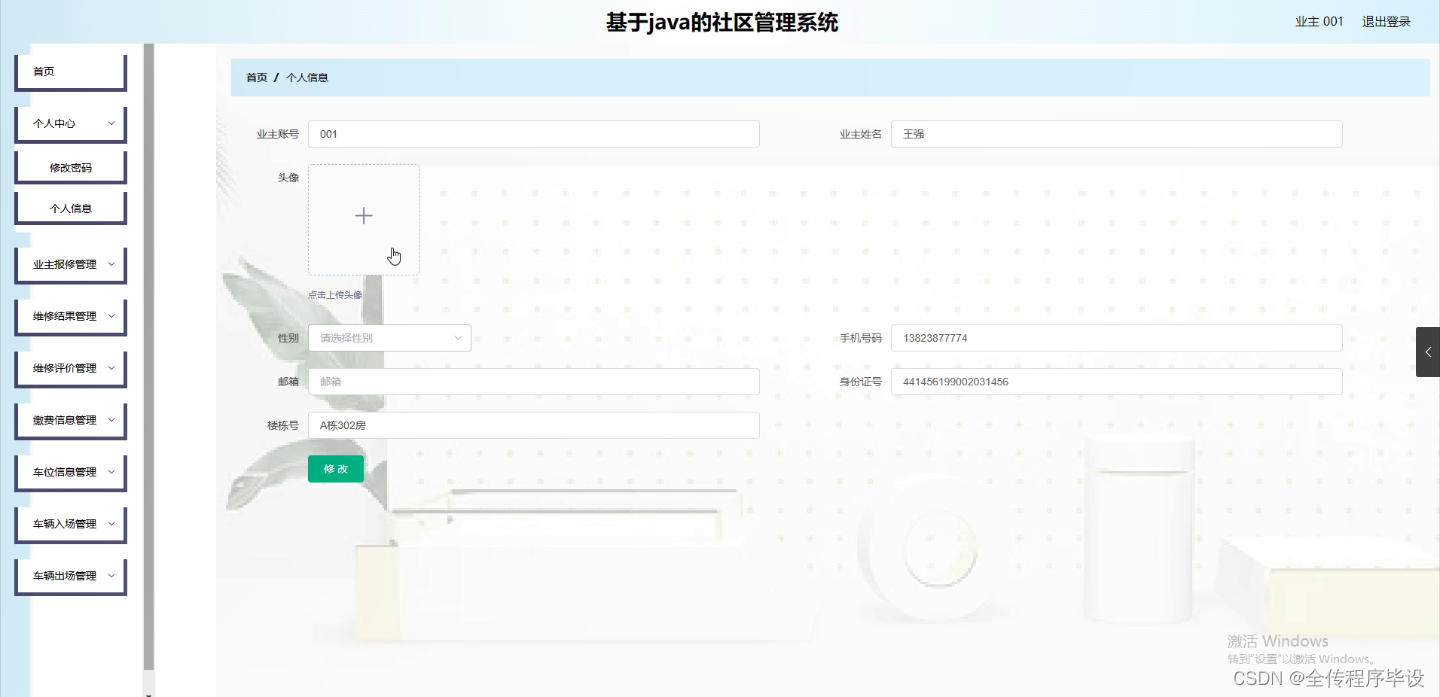Click the 车辆出场管理 chevron icon
This screenshot has width=1440, height=697.
point(113,576)
